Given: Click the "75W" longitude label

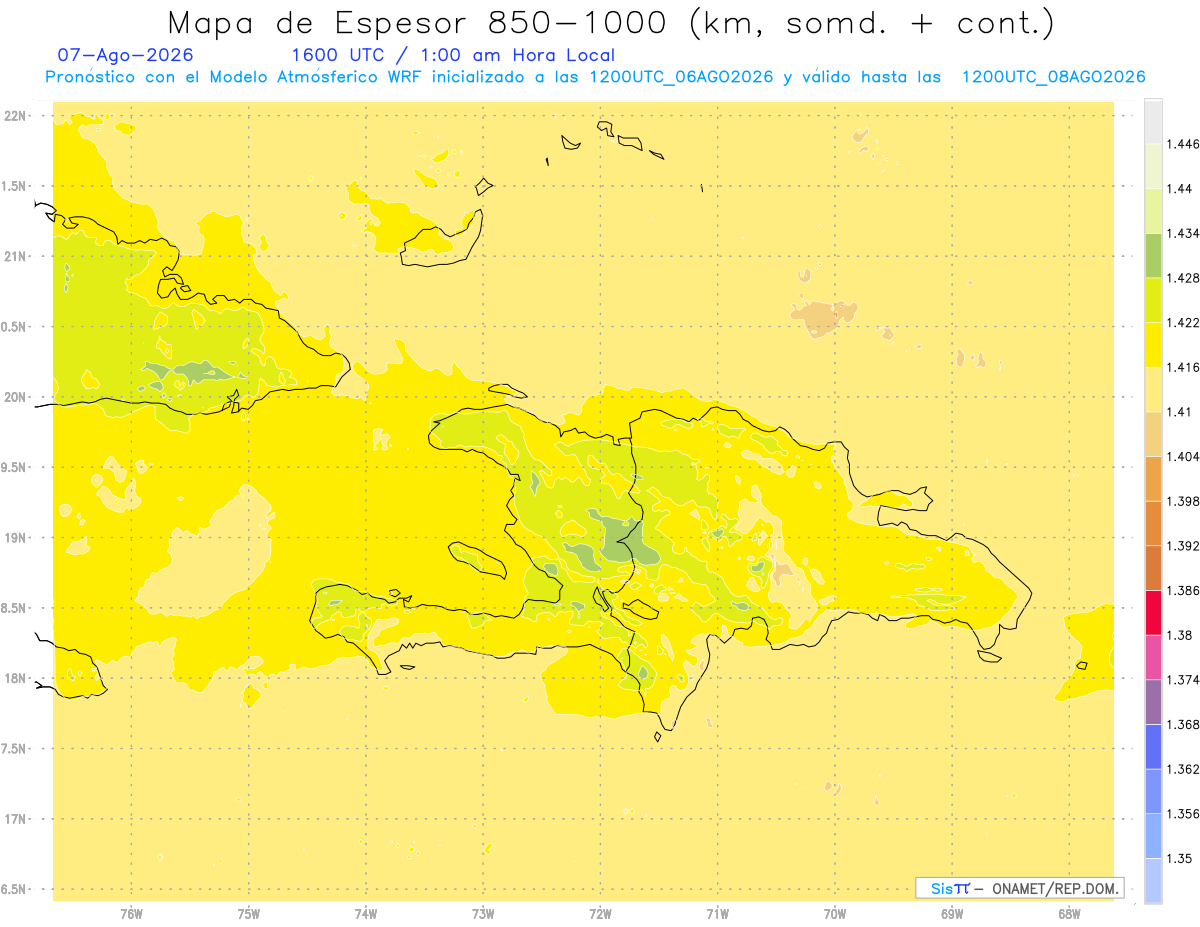Looking at the screenshot, I should coord(249,914).
